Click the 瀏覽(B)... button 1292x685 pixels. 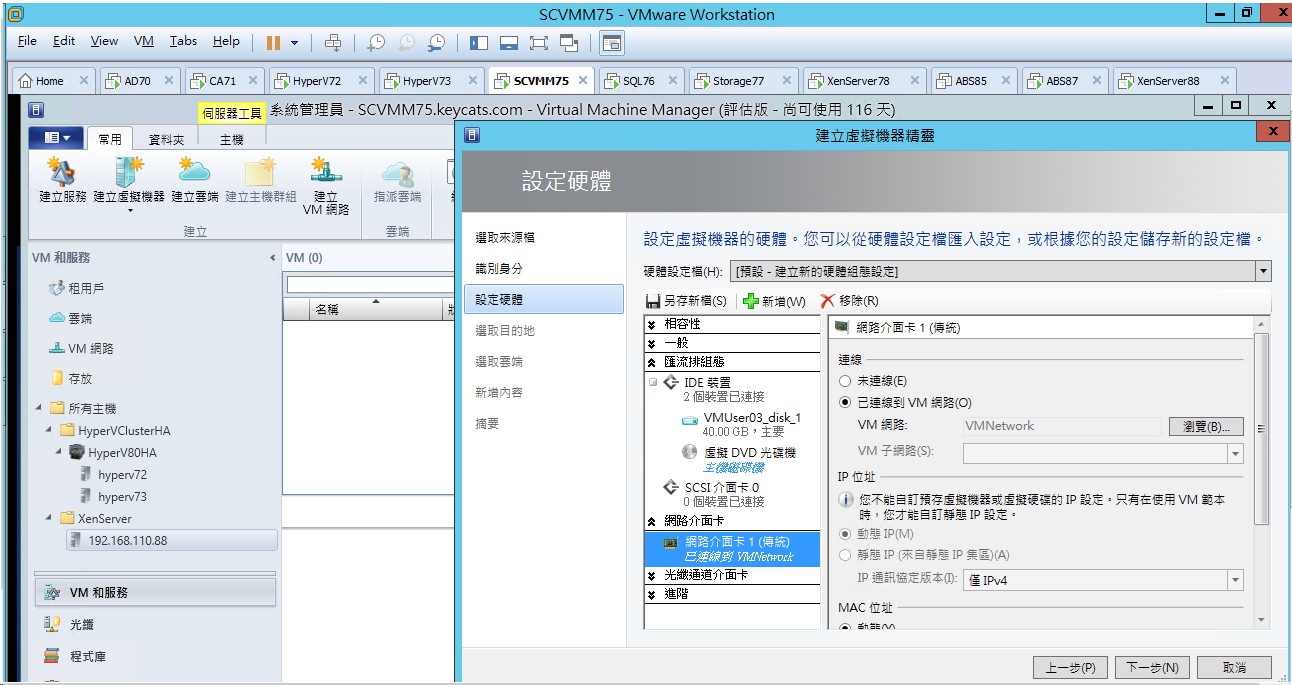tap(1206, 427)
